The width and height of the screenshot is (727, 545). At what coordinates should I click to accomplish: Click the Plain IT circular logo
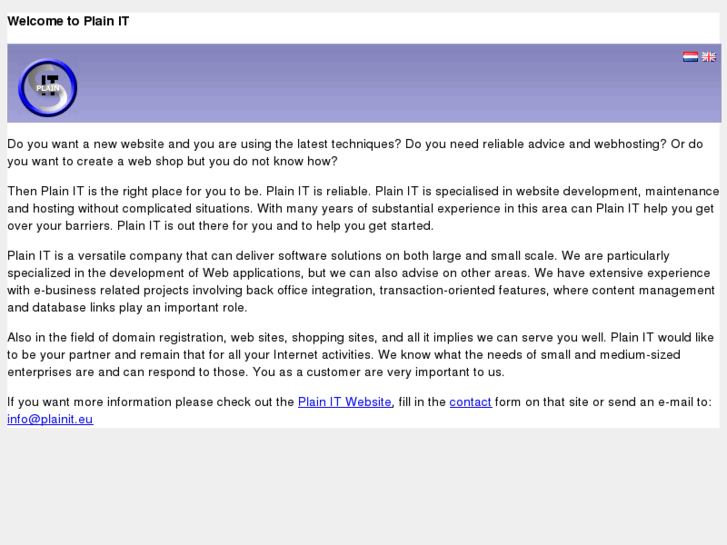pos(48,88)
